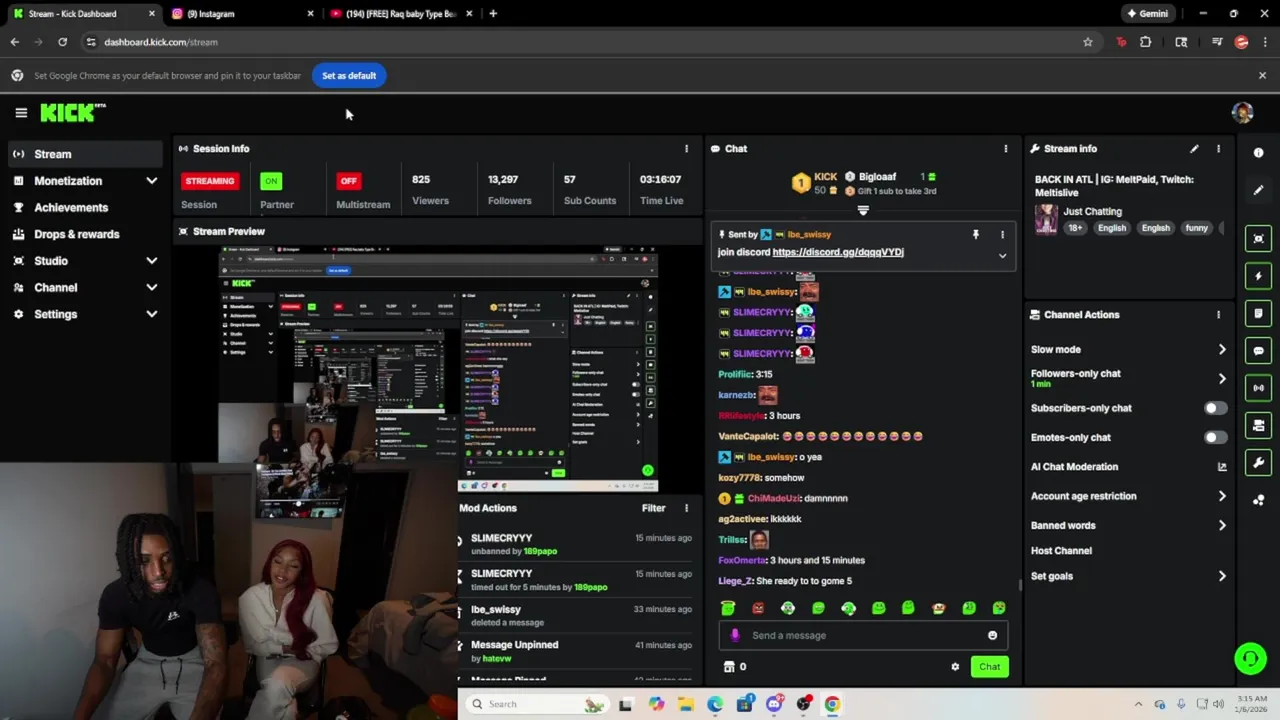Click the green support headset button
1280x720 pixels.
pyautogui.click(x=1249, y=658)
